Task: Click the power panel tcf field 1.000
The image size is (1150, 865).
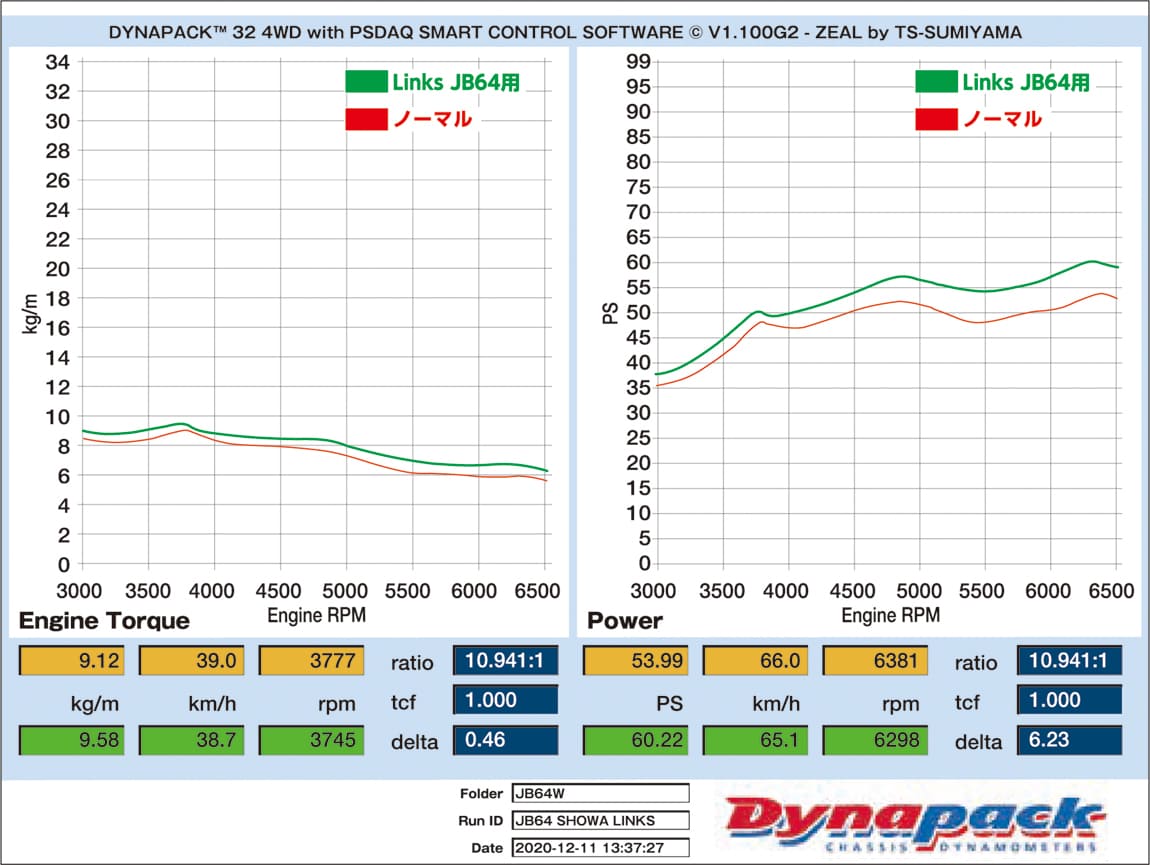Action: [1069, 700]
